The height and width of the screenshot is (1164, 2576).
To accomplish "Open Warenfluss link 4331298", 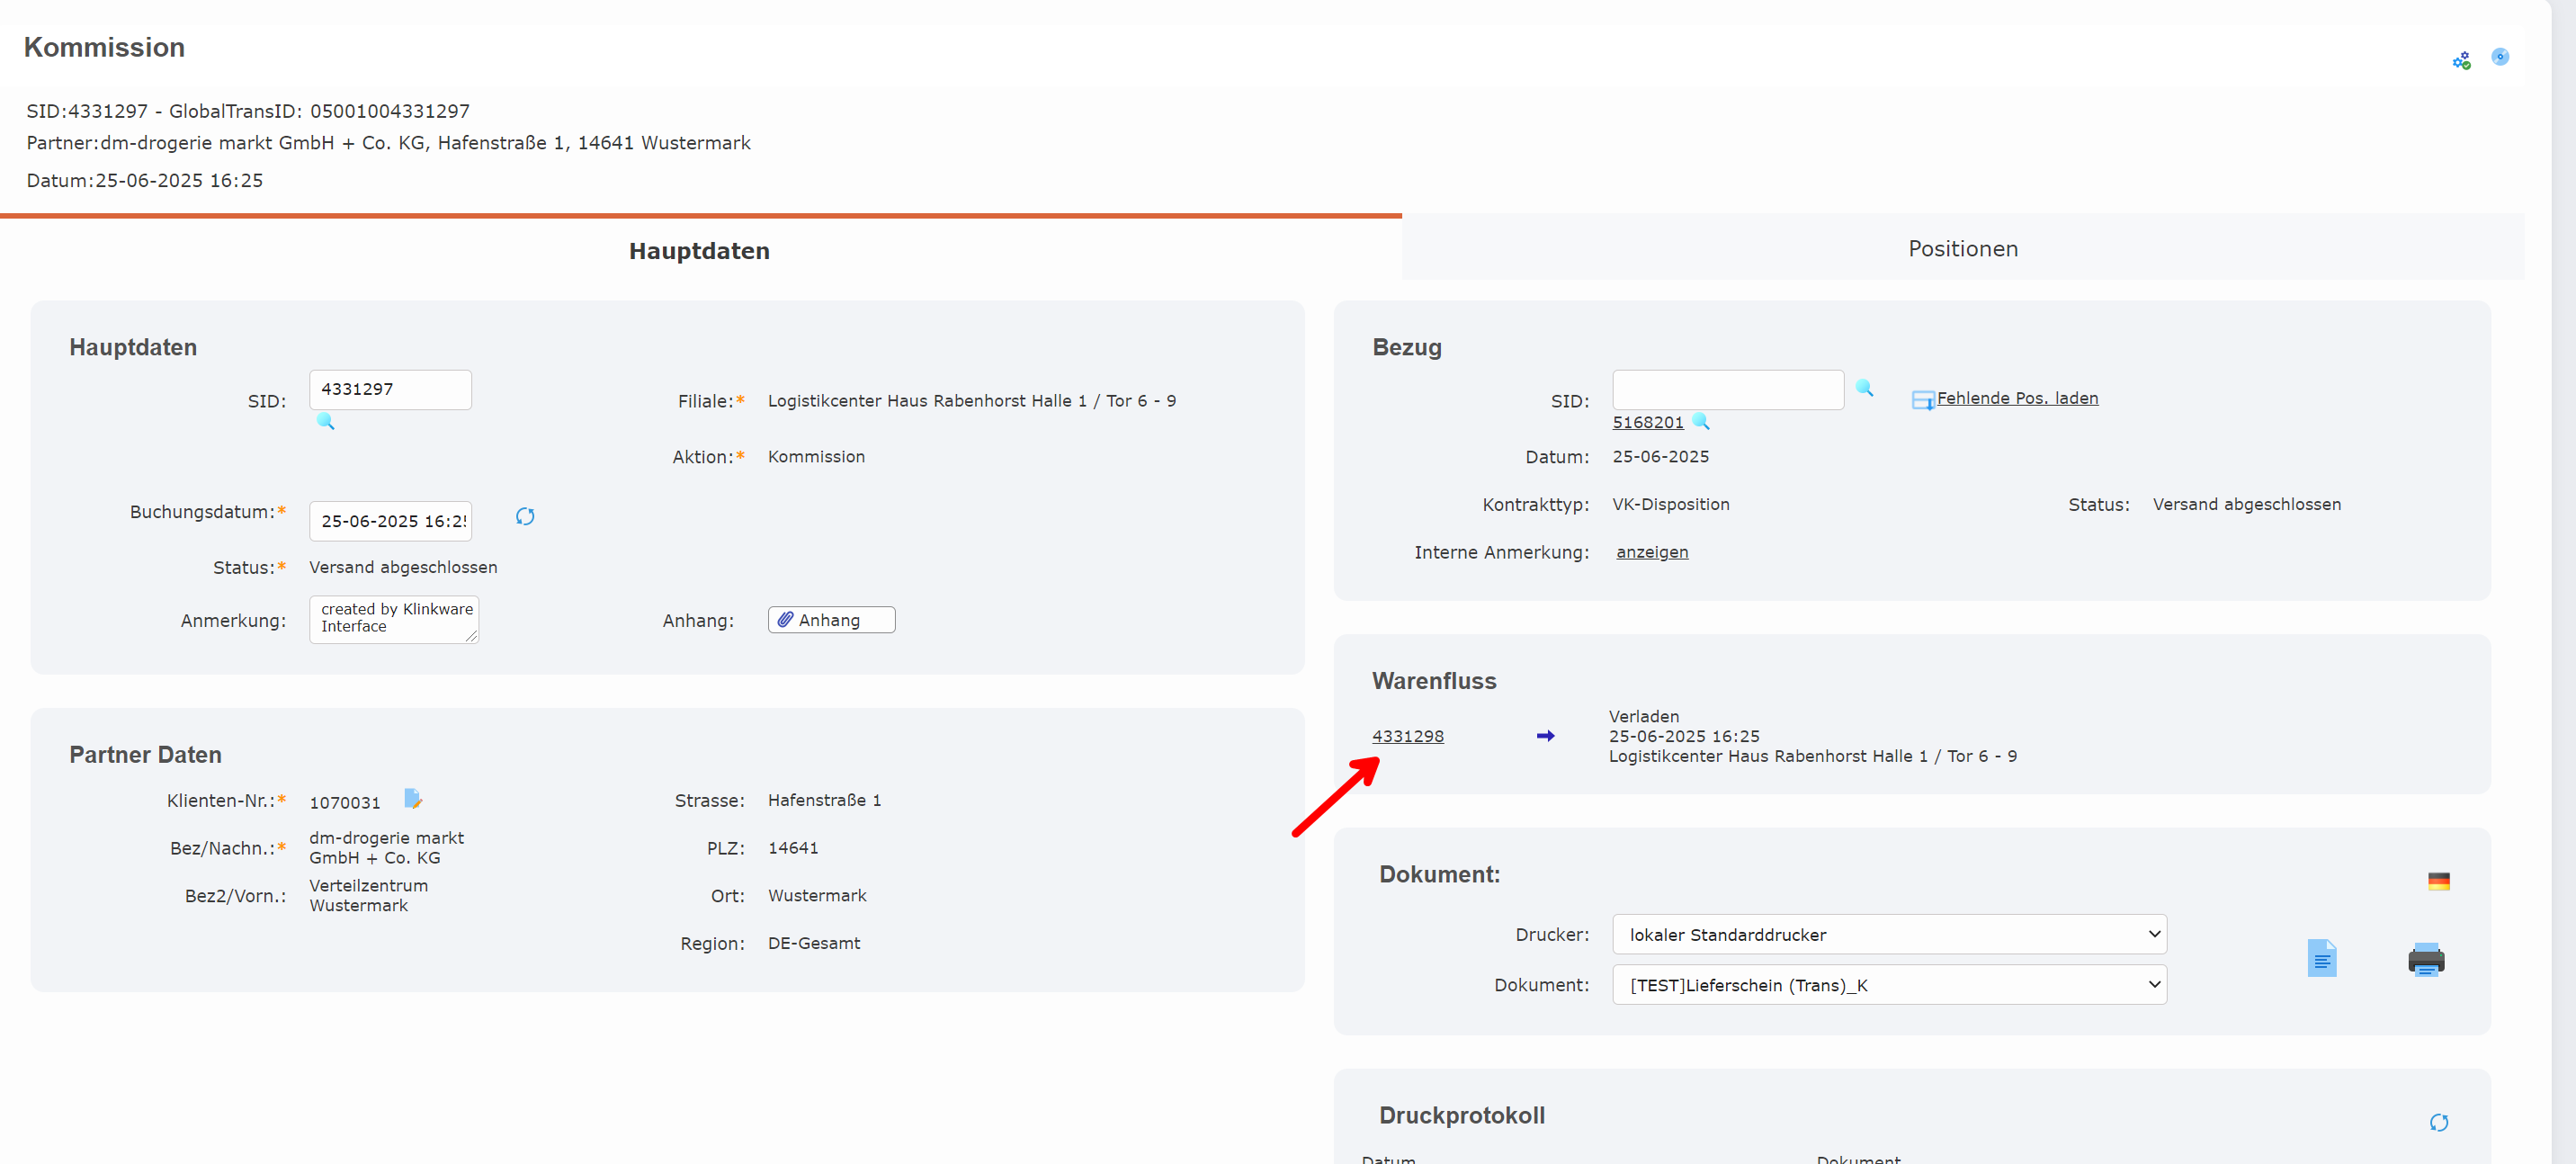I will (x=1407, y=736).
